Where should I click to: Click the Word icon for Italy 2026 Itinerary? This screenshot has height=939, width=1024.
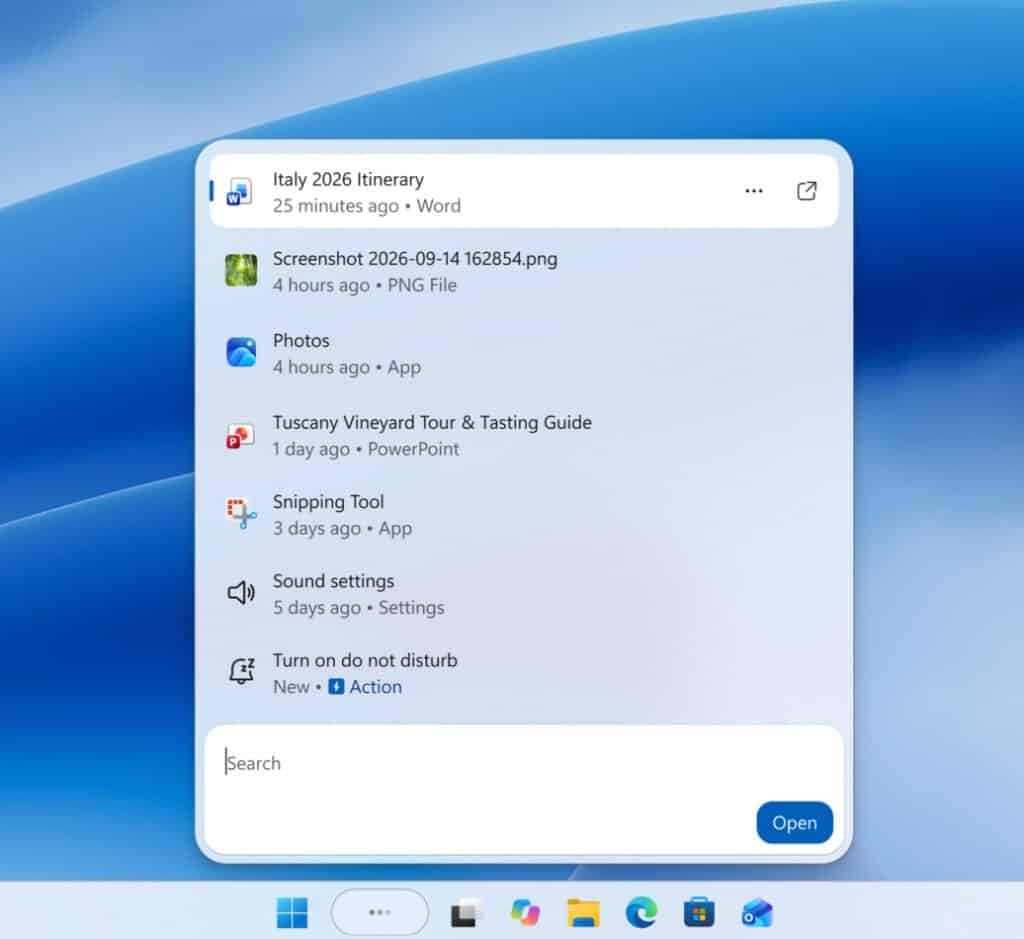tap(240, 192)
